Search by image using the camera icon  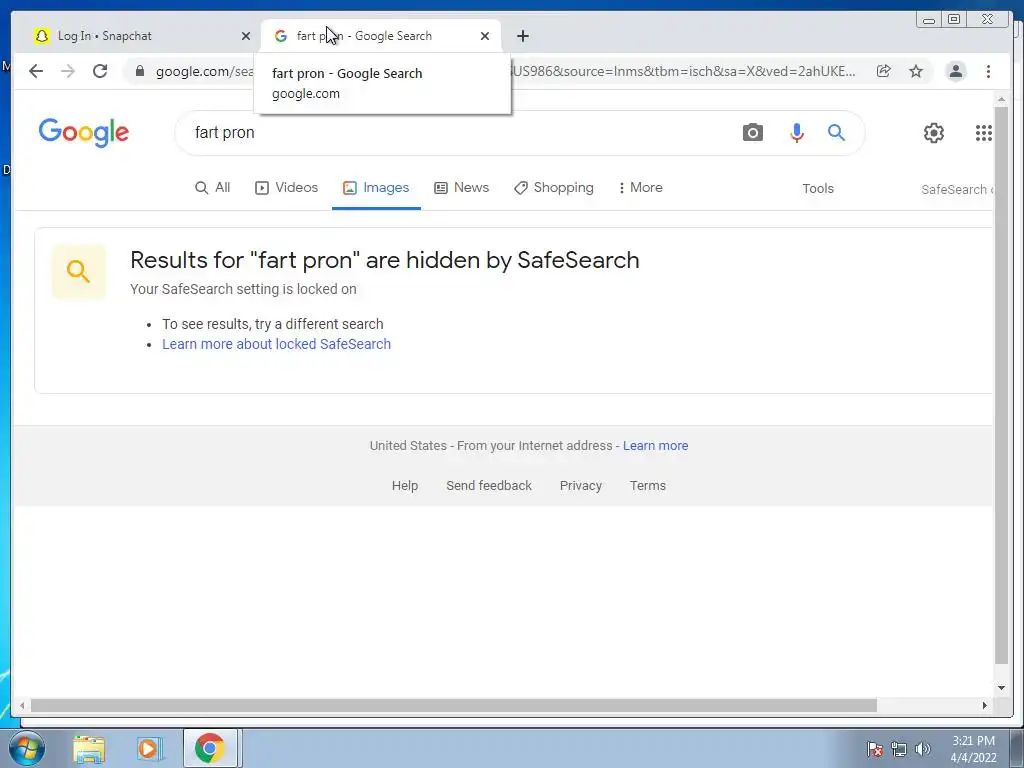pos(752,133)
